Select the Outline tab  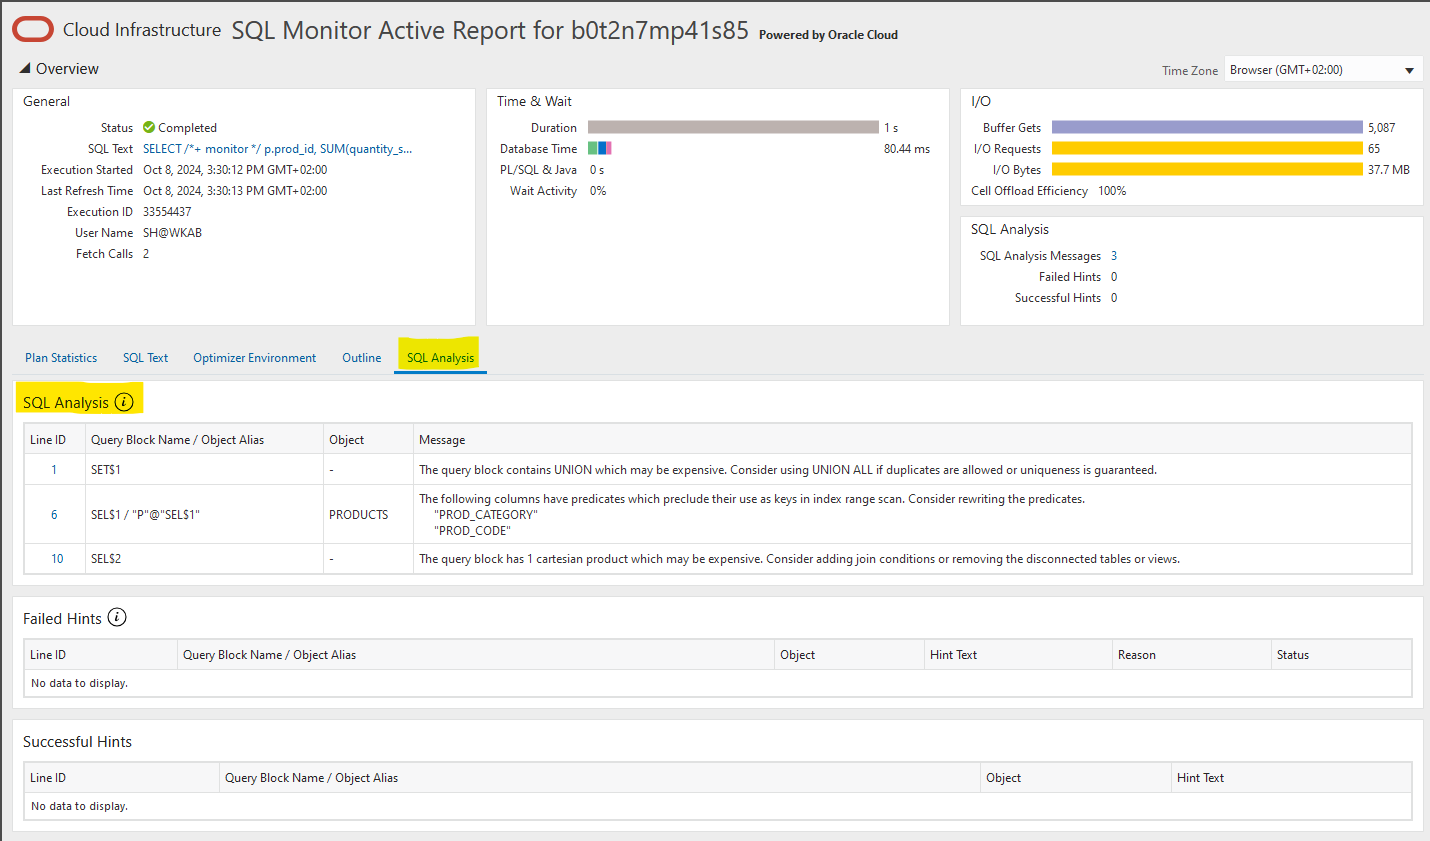pos(361,357)
